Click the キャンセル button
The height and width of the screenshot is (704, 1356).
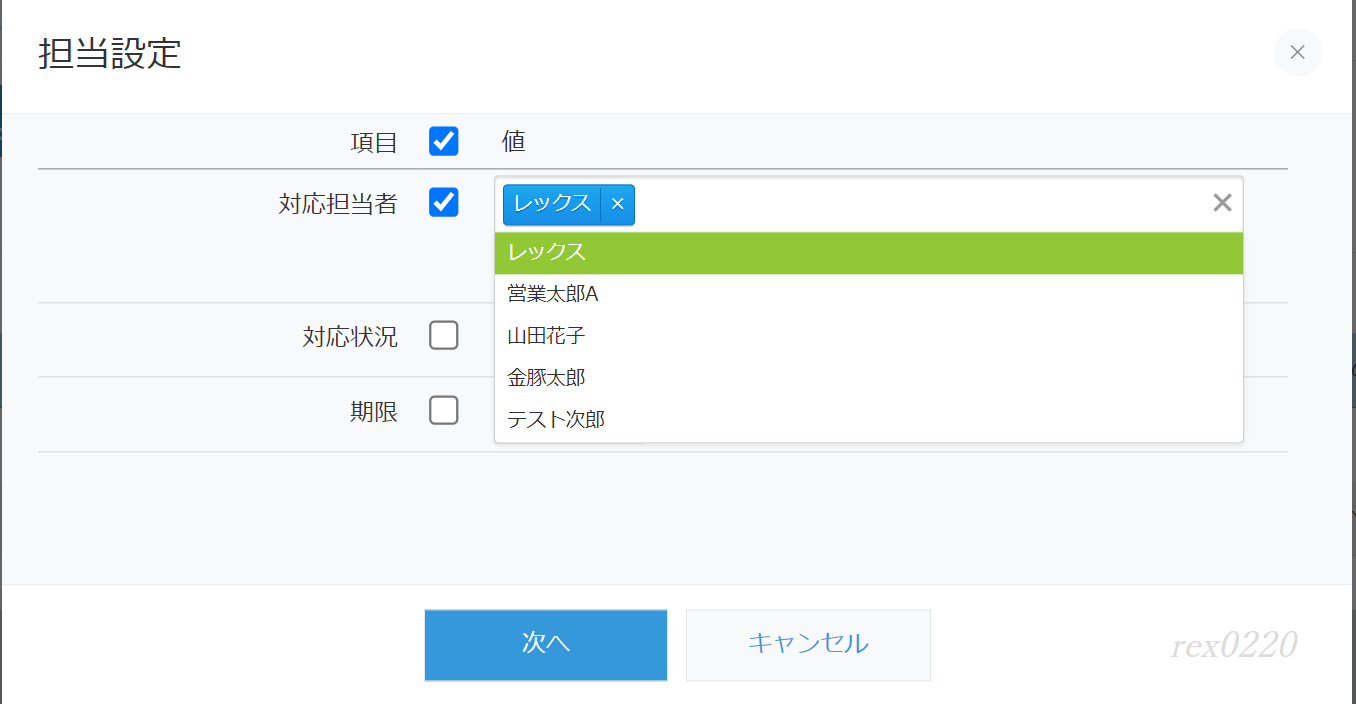(808, 644)
